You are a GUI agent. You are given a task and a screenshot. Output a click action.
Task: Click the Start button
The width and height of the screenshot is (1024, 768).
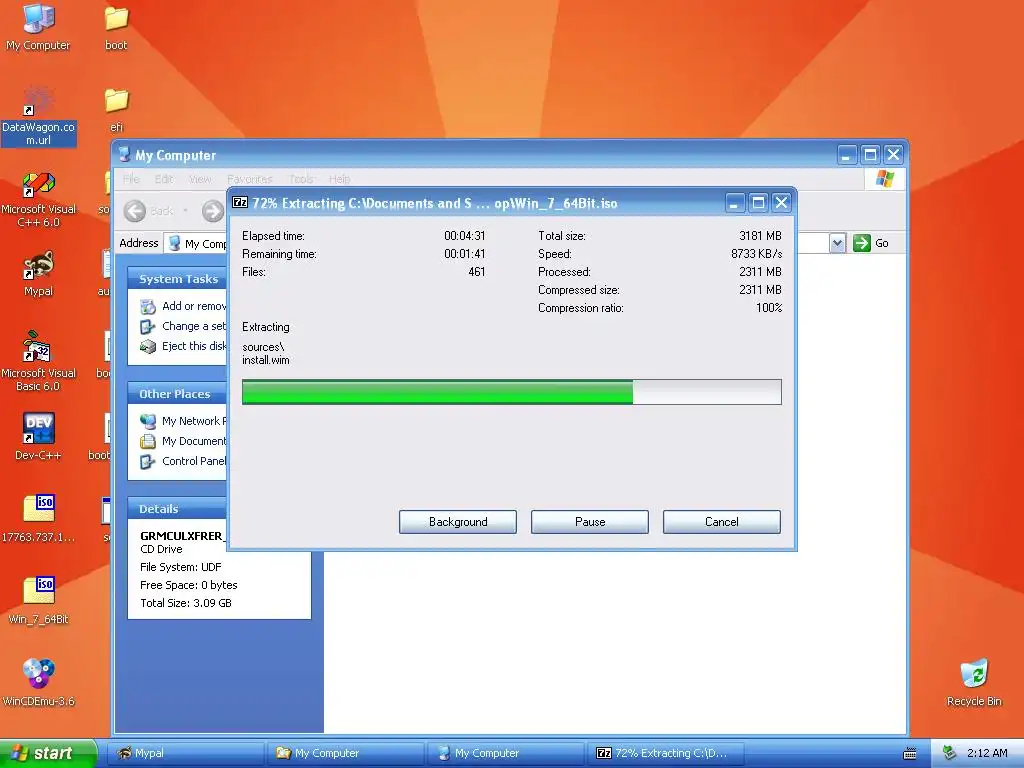click(48, 753)
